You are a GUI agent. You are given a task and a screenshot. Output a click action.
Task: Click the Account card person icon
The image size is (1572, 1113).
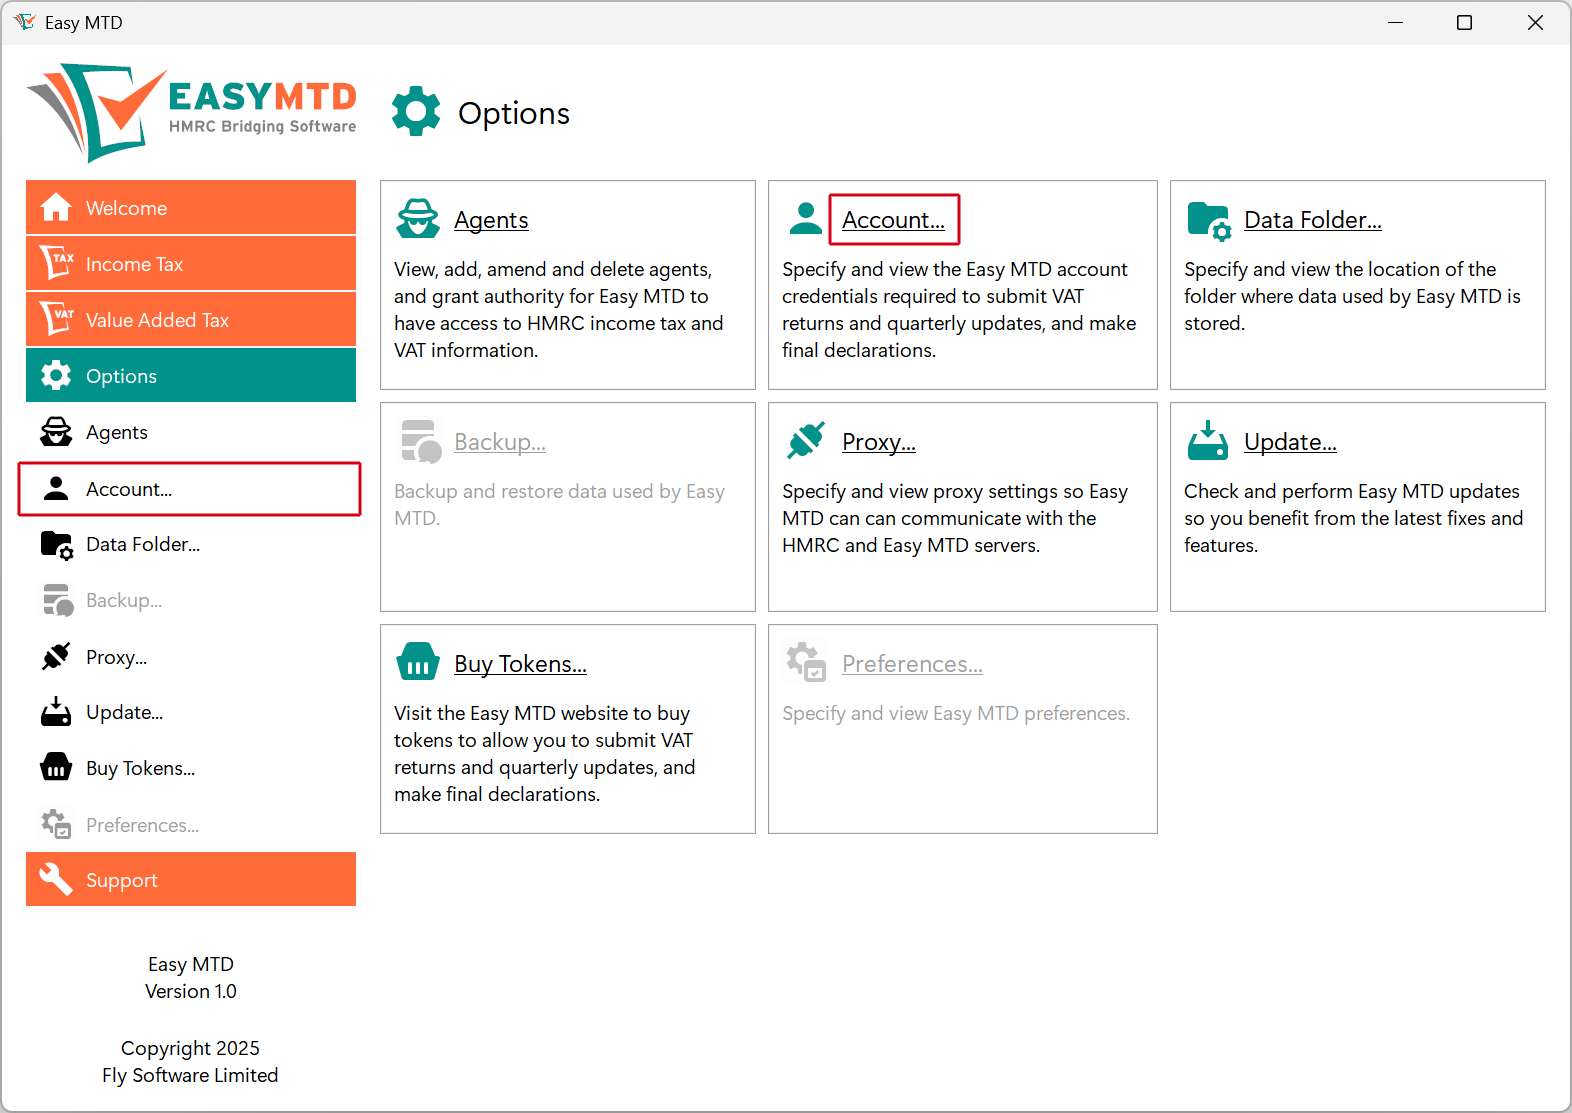tap(805, 218)
